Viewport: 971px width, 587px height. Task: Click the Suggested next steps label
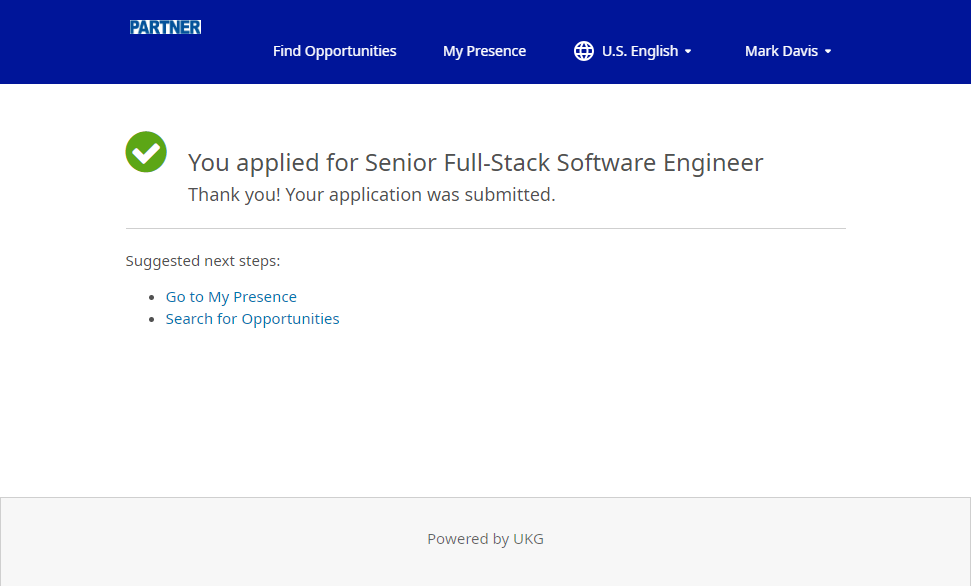203,261
